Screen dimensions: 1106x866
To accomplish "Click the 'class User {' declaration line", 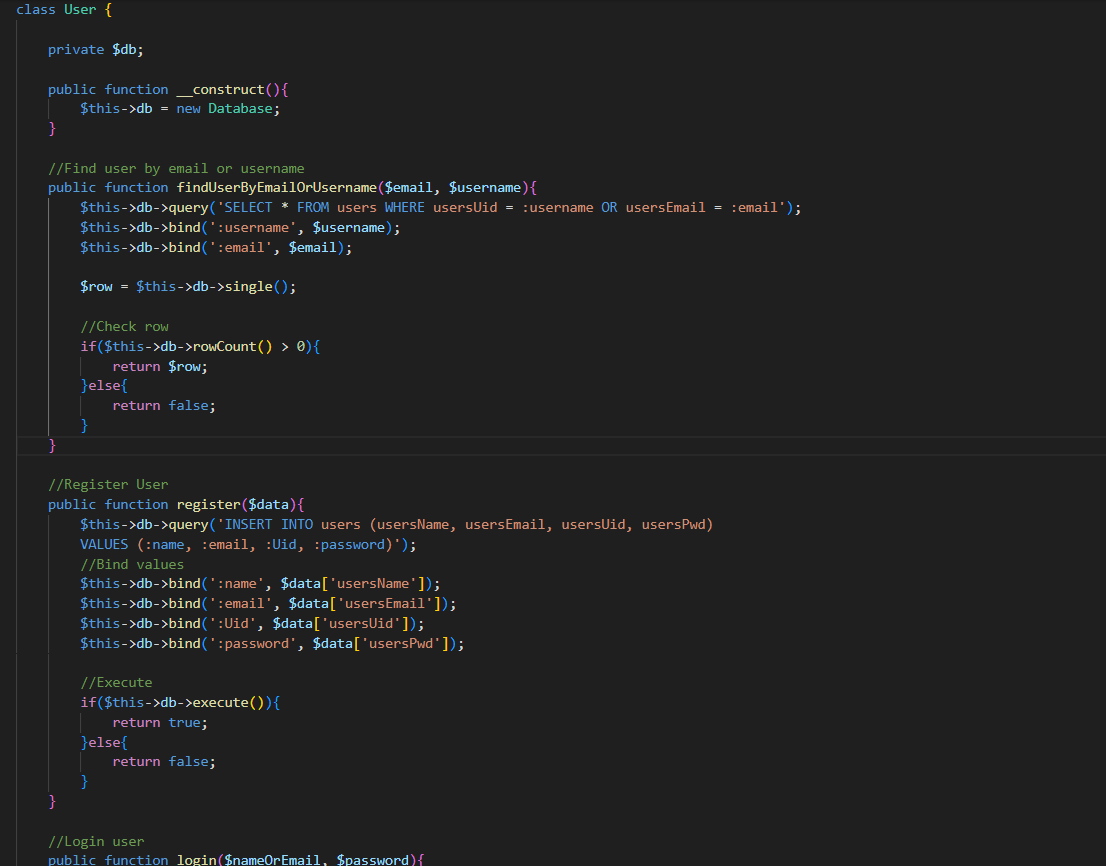I will pos(63,10).
